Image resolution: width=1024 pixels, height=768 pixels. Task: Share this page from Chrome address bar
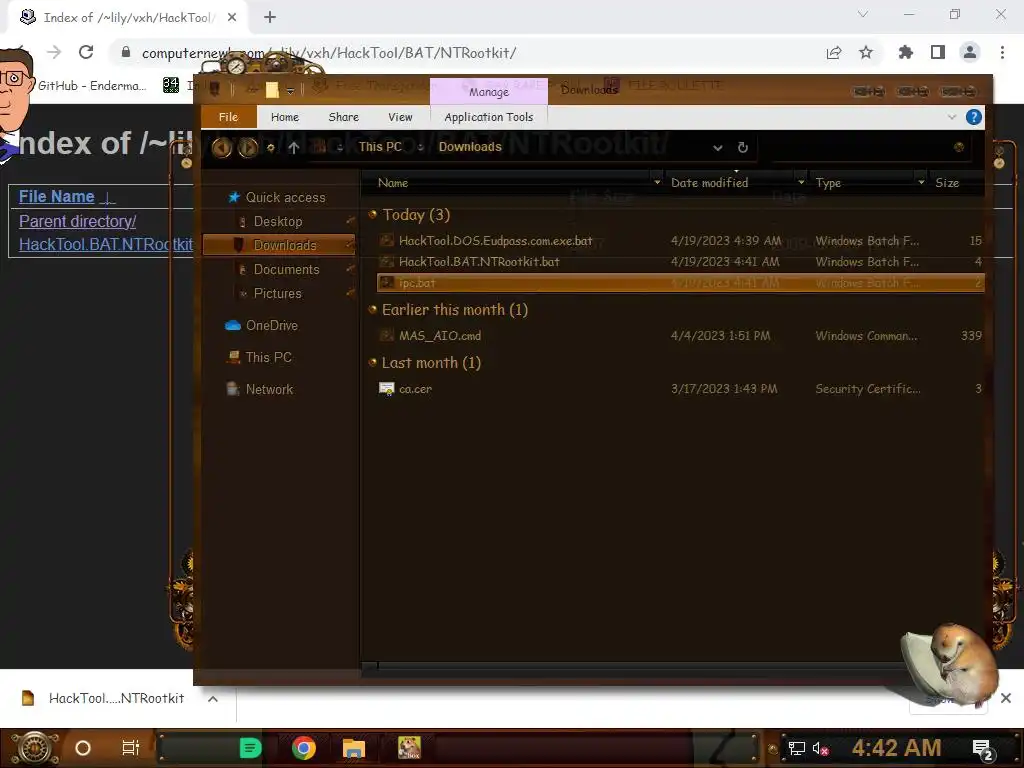[834, 52]
